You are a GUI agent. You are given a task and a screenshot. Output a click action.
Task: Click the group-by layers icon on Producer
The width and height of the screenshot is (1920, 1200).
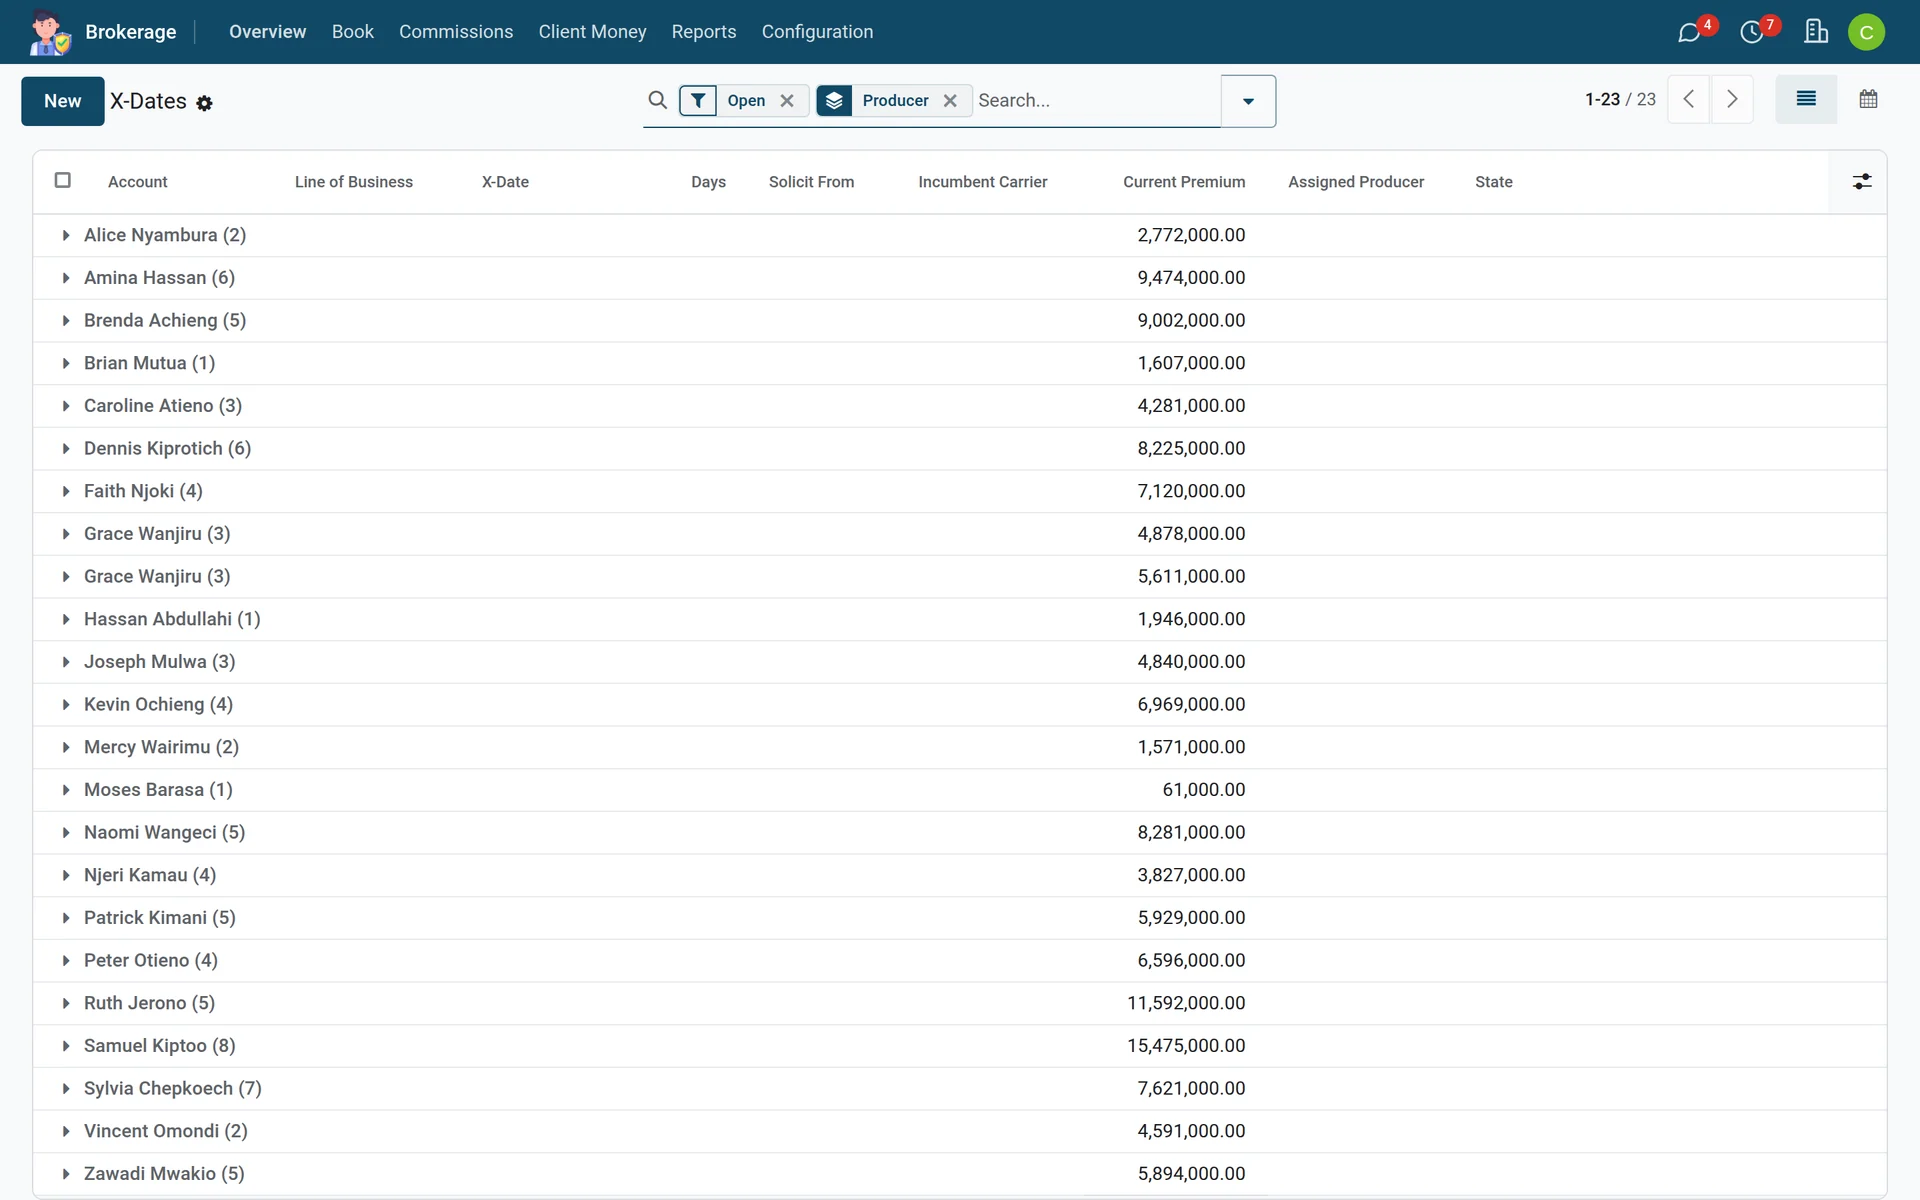[x=834, y=100]
